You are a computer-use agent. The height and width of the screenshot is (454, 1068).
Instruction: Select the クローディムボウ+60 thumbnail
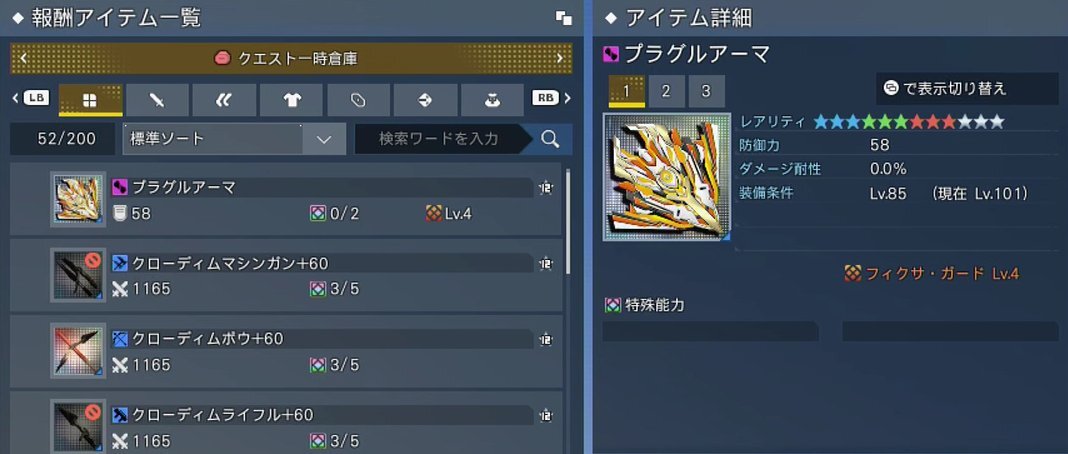click(78, 351)
